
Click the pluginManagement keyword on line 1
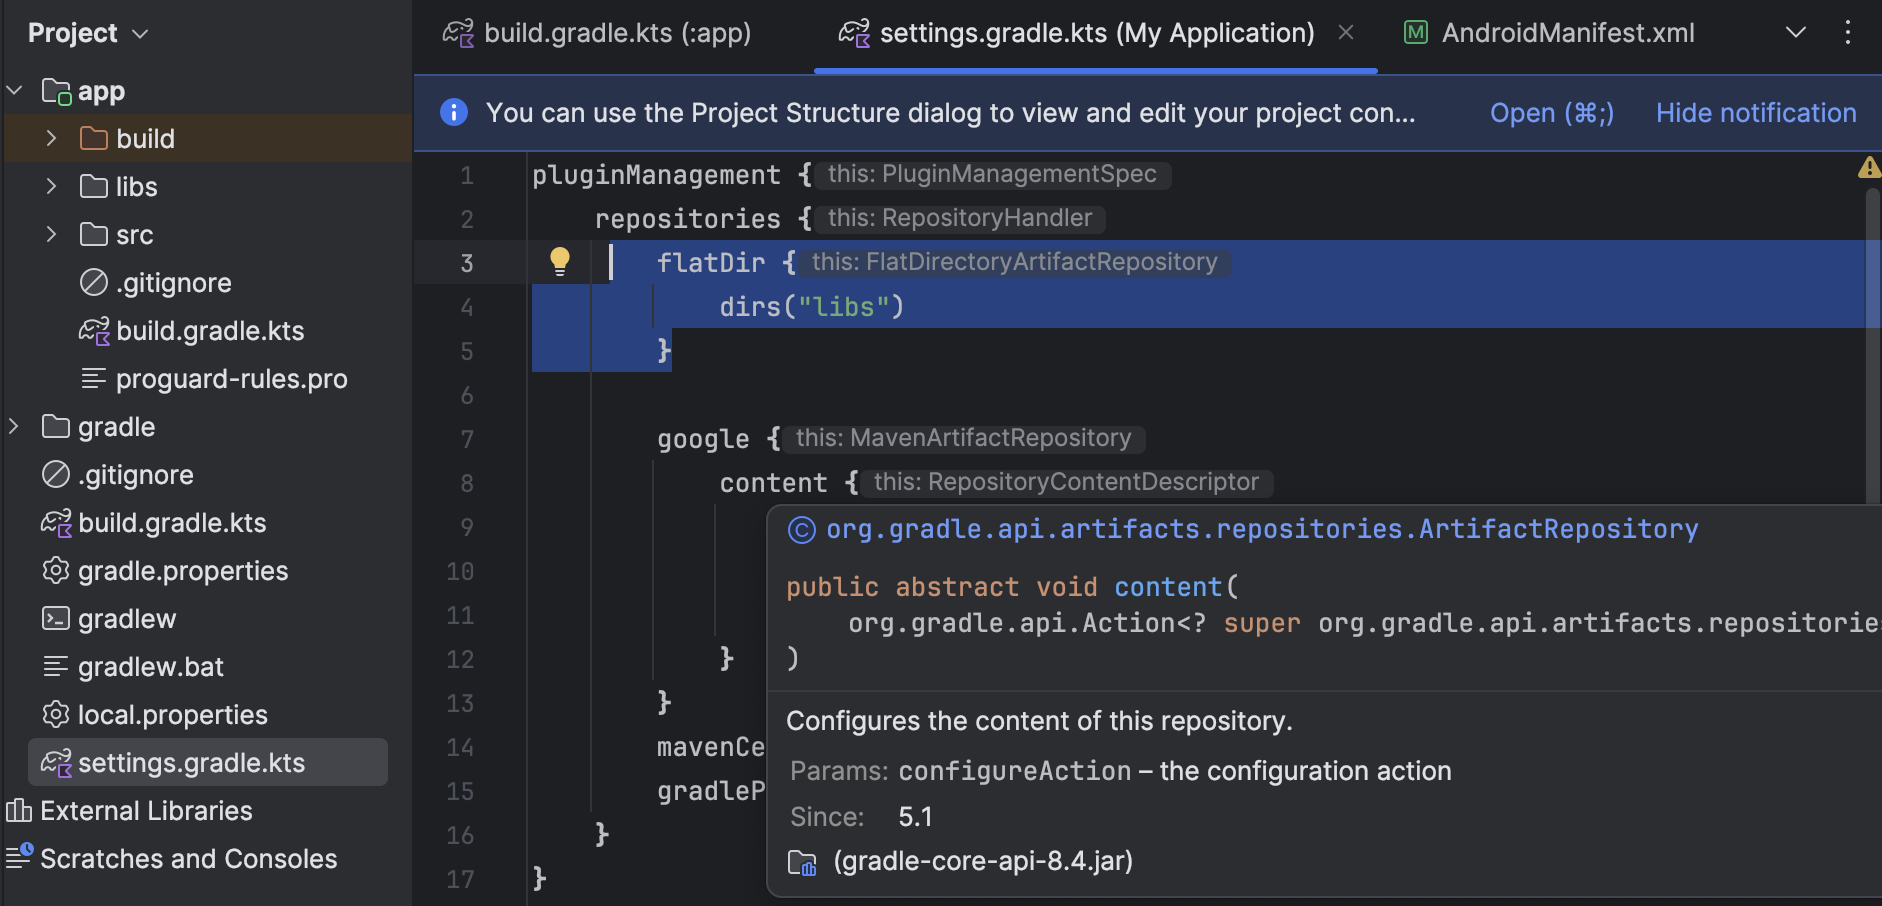point(656,175)
